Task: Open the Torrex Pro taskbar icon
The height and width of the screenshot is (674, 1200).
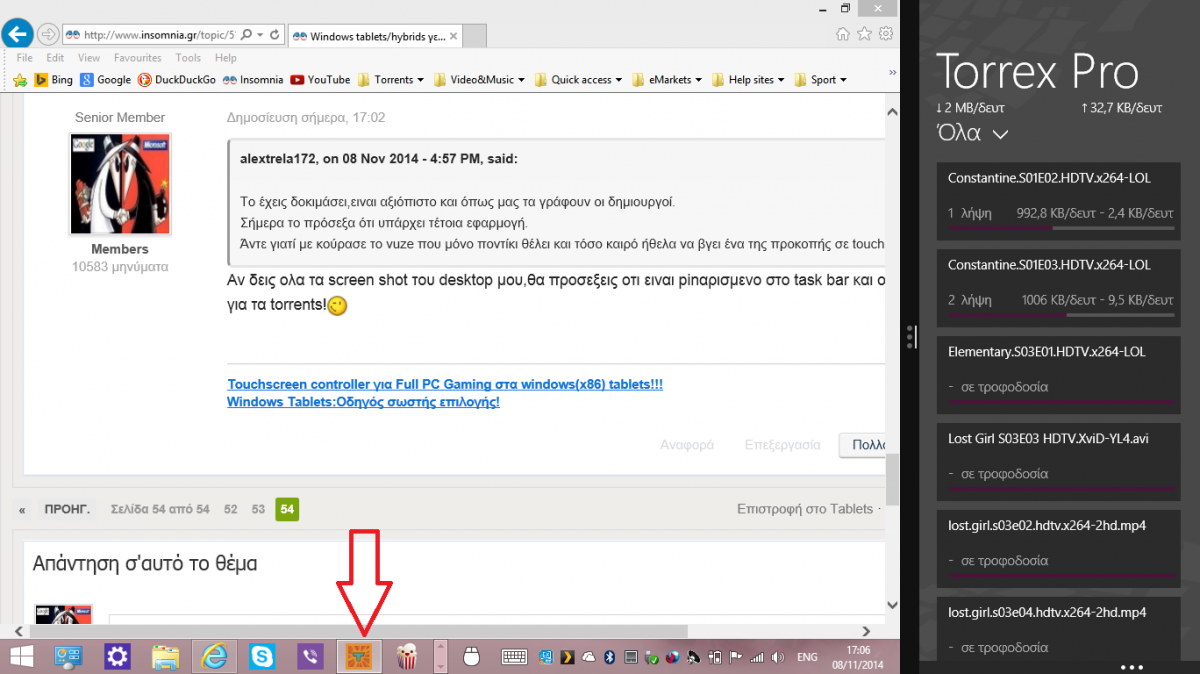Action: pos(359,657)
